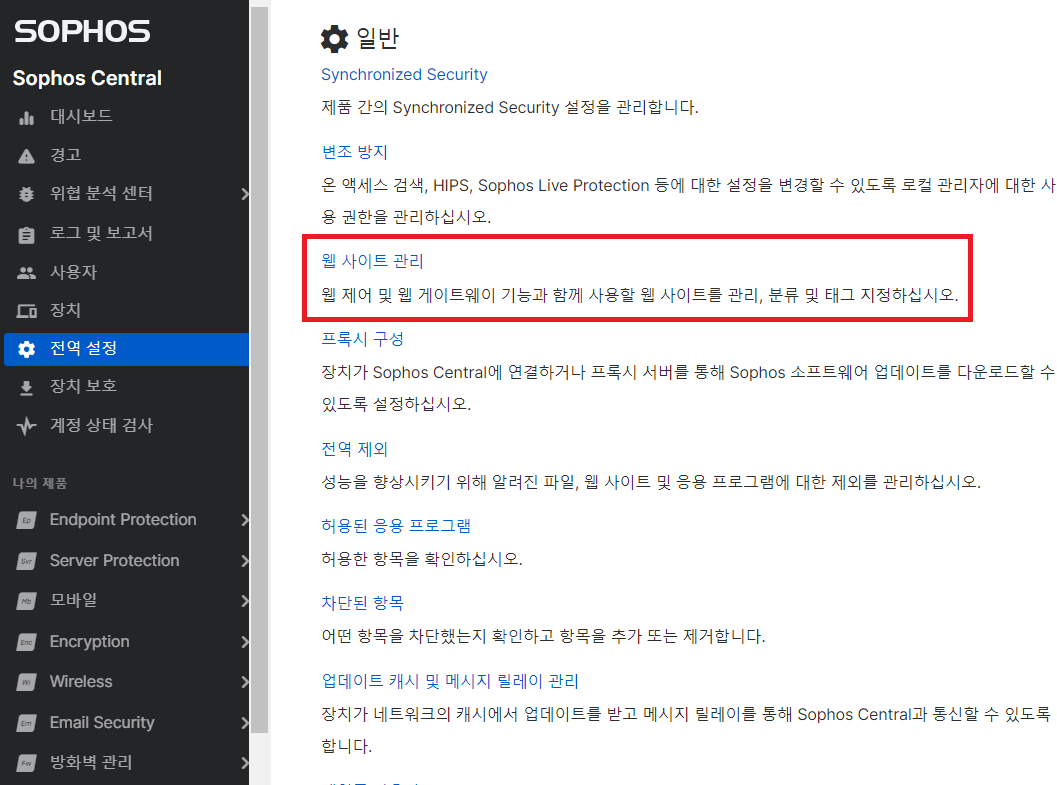
Task: Click the Email Security product icon
Action: 26,723
